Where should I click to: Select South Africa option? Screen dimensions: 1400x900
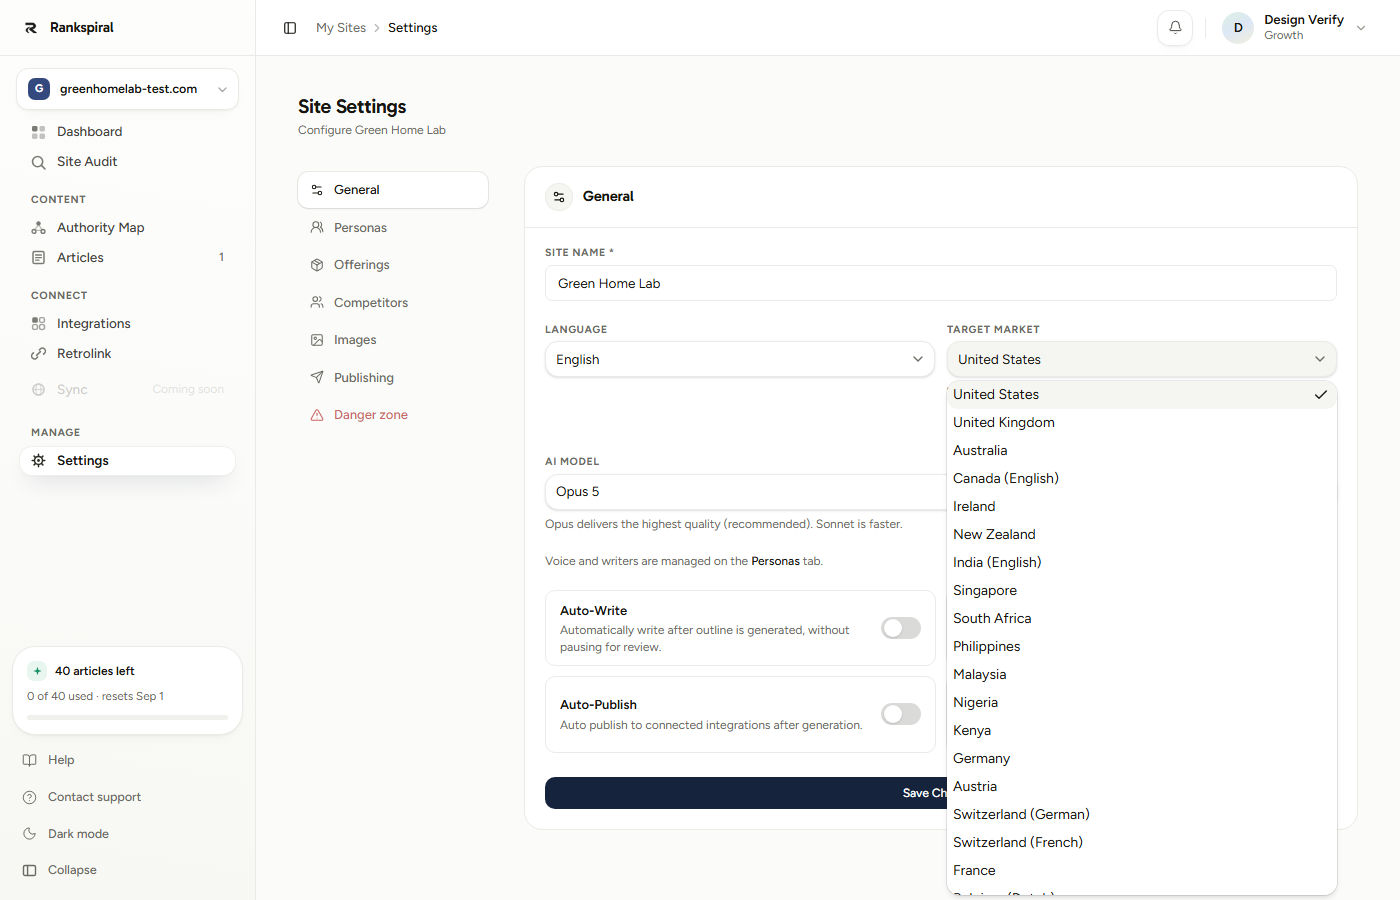coord(1142,619)
